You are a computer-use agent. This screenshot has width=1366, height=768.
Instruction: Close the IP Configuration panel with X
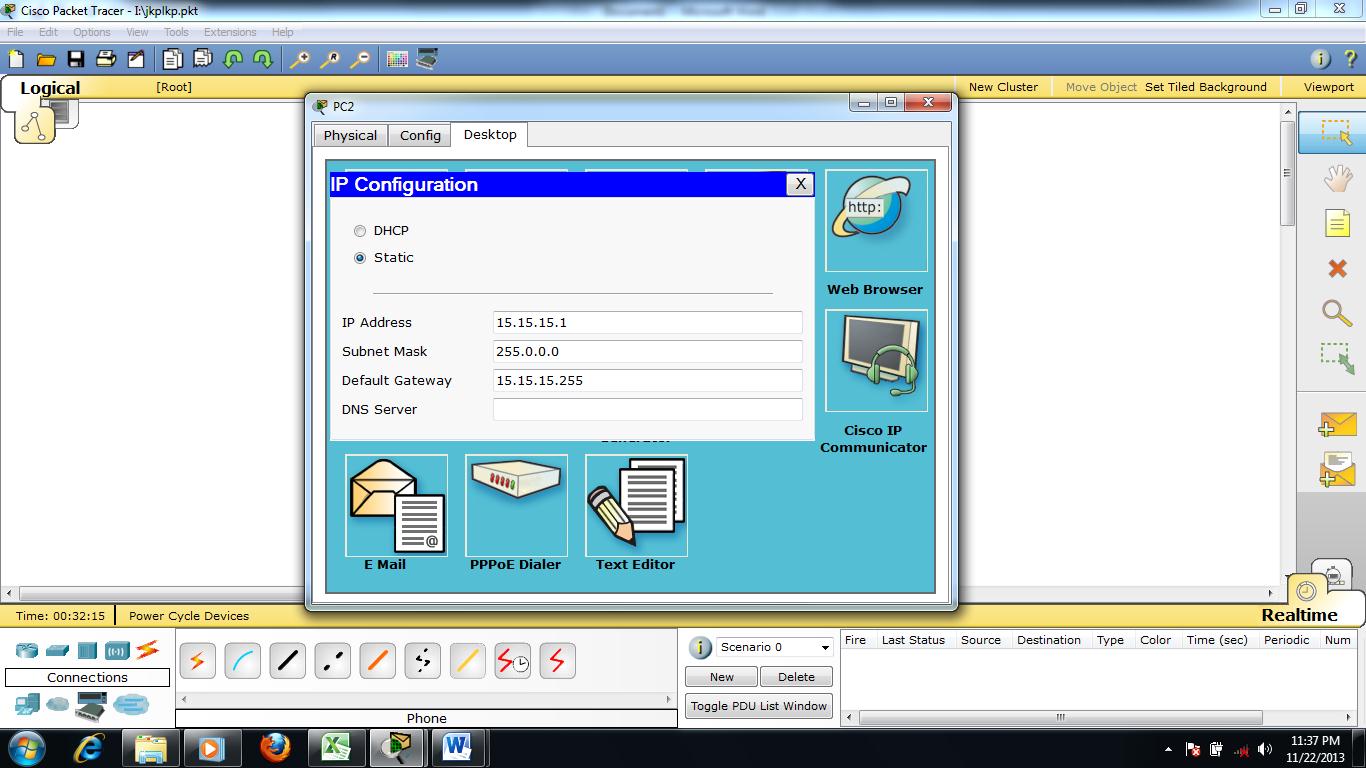click(800, 184)
